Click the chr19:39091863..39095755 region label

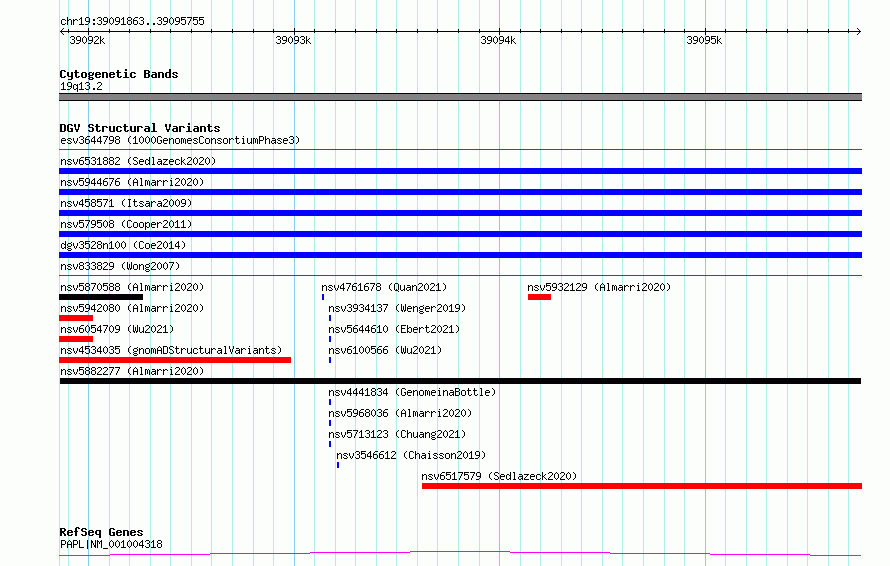click(x=132, y=22)
